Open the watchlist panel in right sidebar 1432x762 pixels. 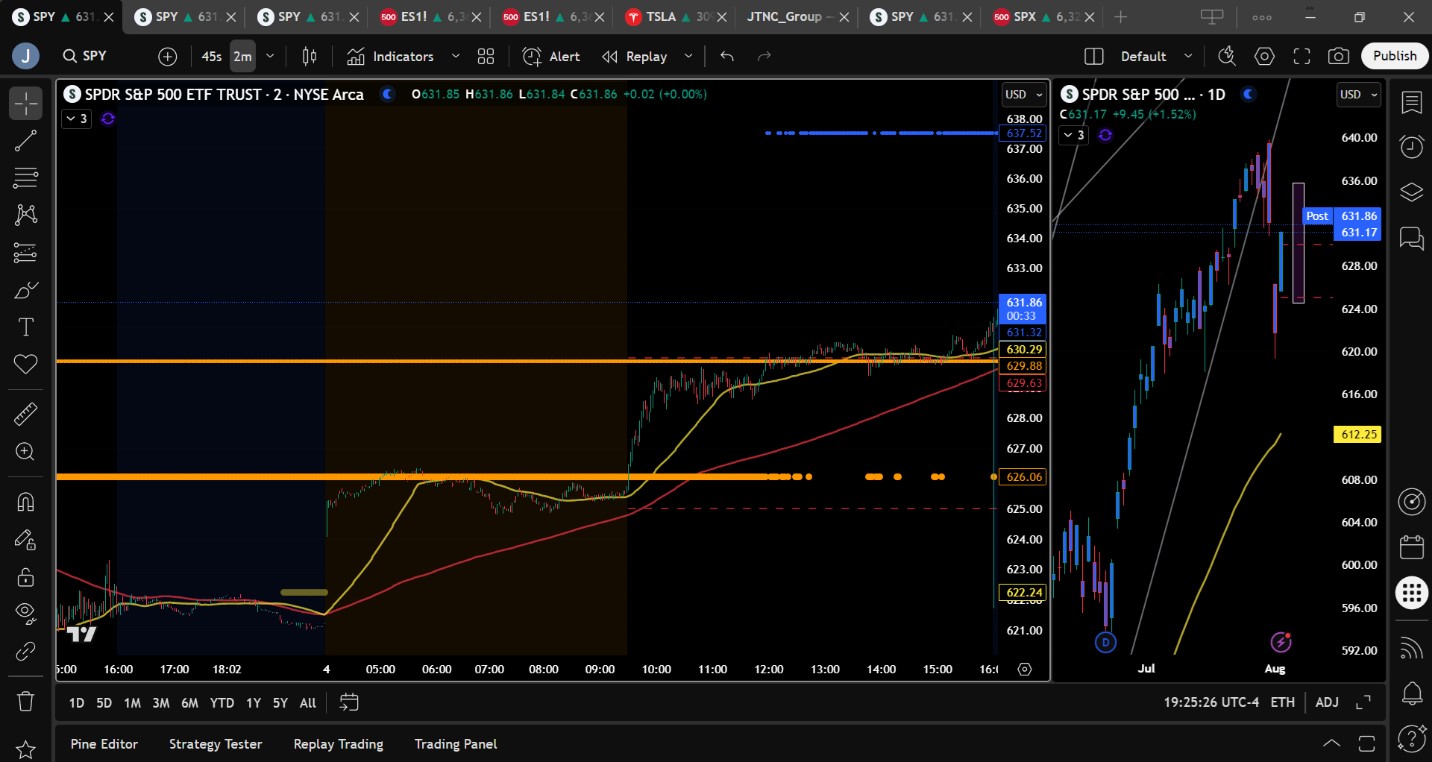pos(1411,103)
